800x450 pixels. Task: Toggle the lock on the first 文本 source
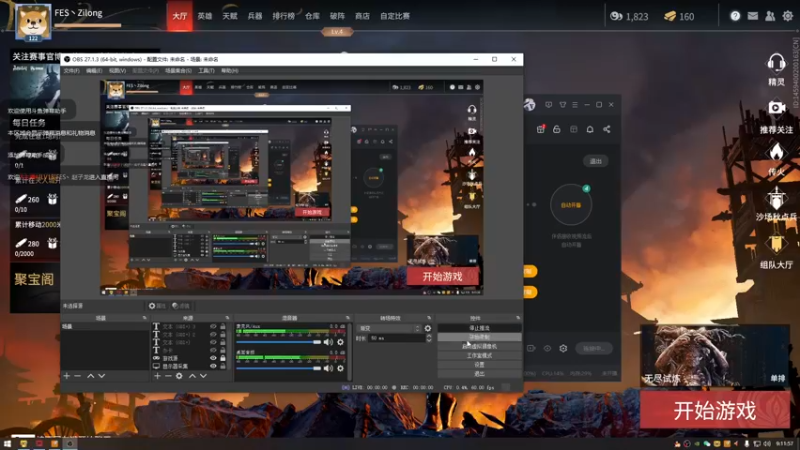pyautogui.click(x=222, y=327)
